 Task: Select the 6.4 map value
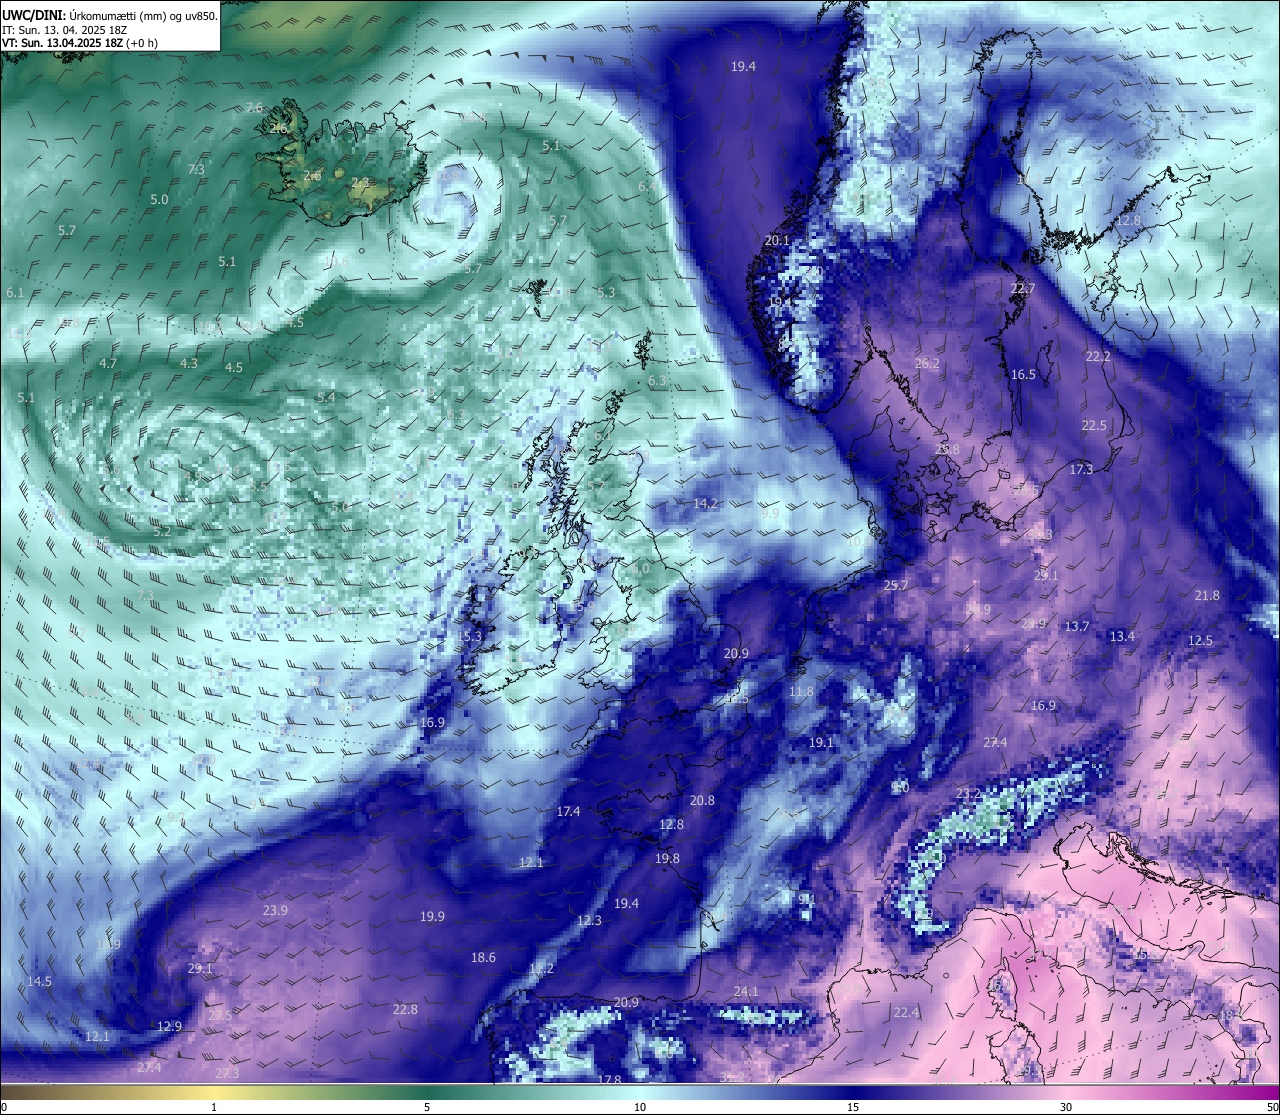(647, 187)
